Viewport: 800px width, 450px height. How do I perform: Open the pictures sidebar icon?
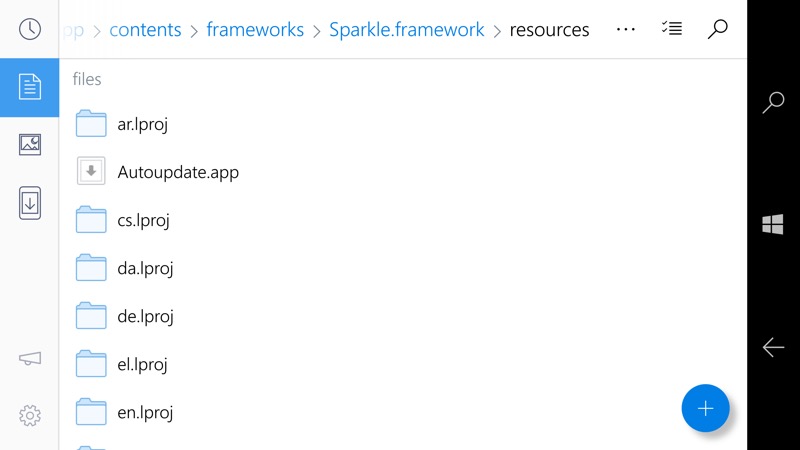[x=30, y=145]
